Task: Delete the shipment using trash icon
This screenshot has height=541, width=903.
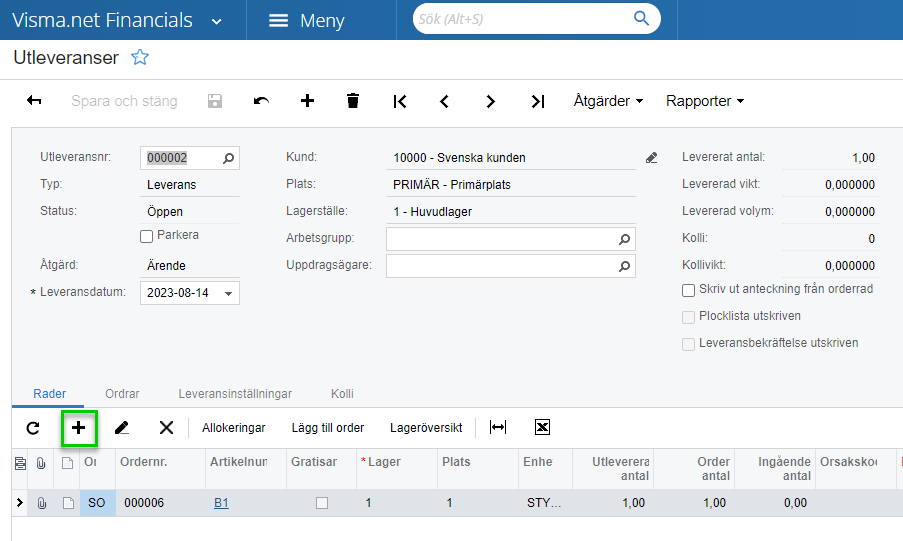Action: point(353,101)
